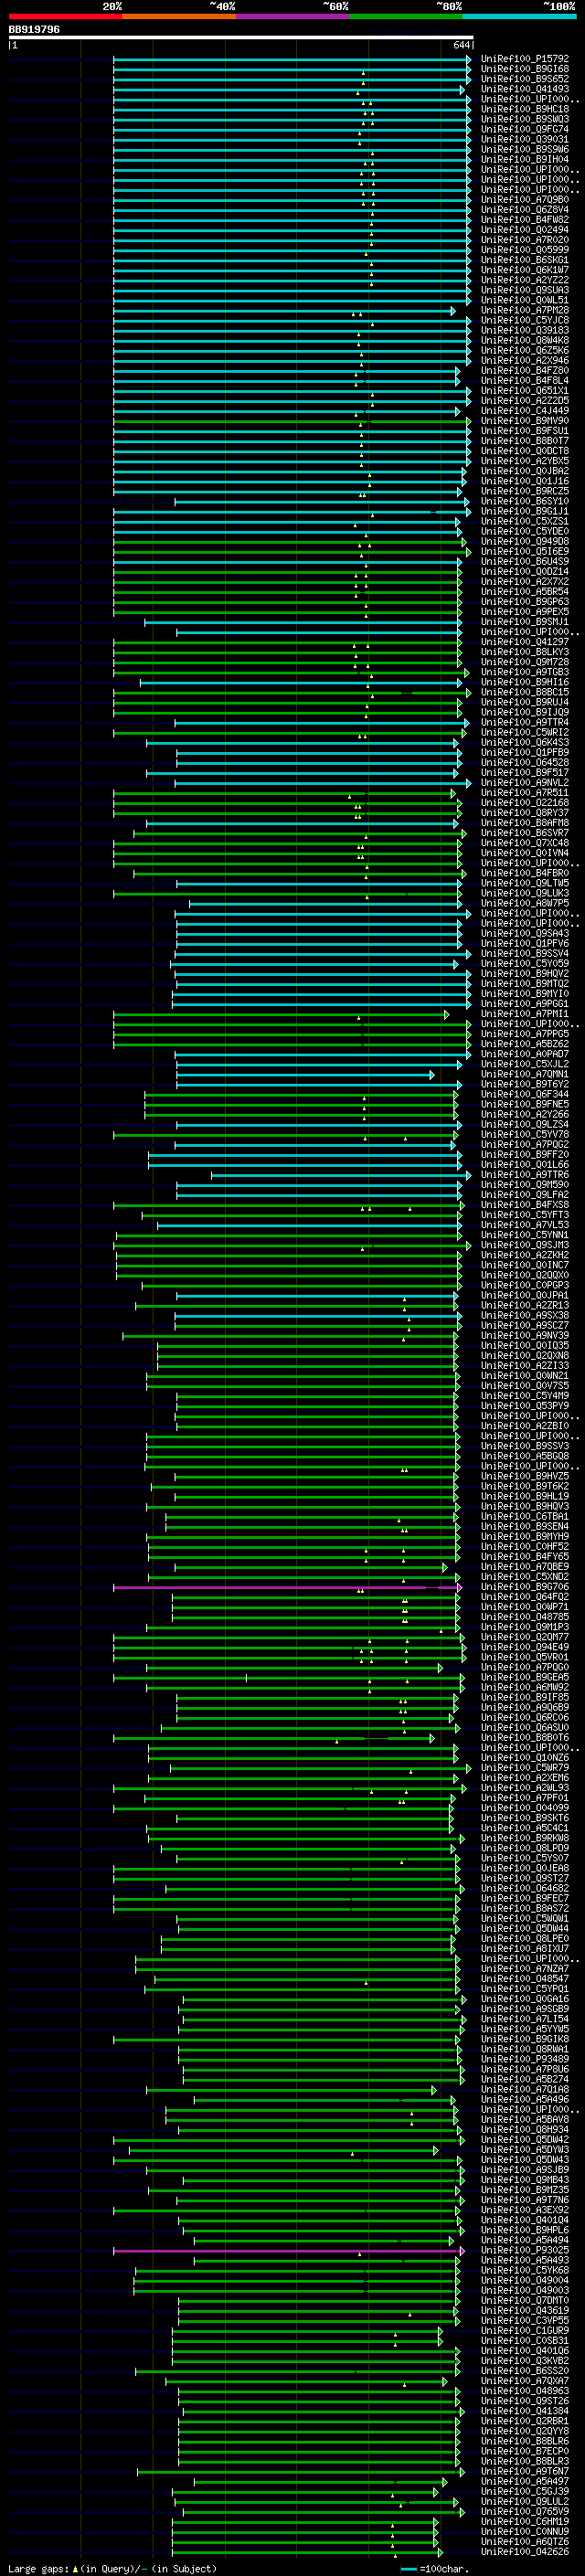
Task: Select hit label UniRef100_B9MV90
Action: (x=525, y=421)
